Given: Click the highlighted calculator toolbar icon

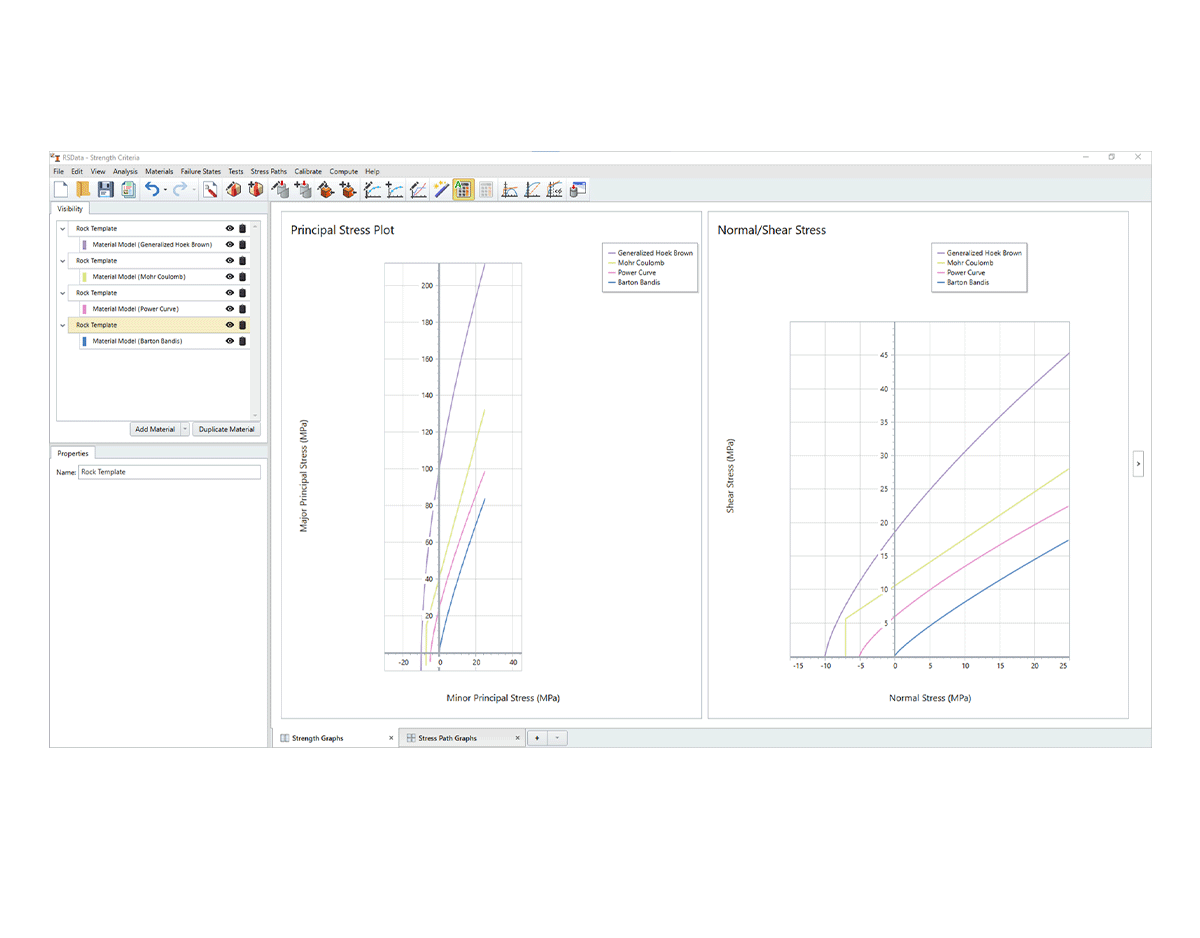Looking at the screenshot, I should (x=463, y=189).
